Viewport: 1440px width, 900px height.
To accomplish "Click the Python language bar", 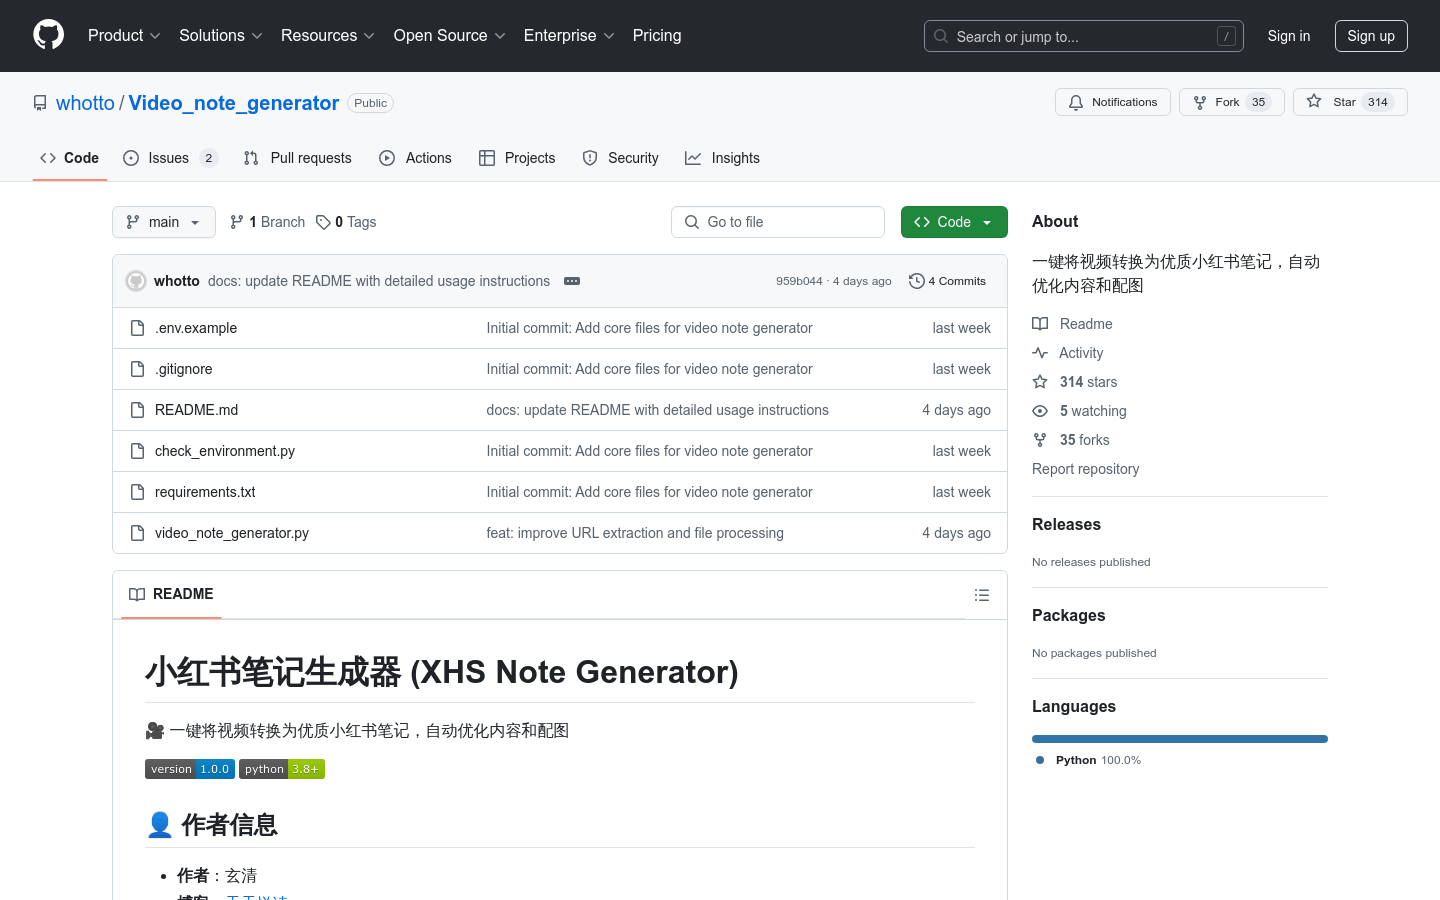I will tap(1180, 739).
